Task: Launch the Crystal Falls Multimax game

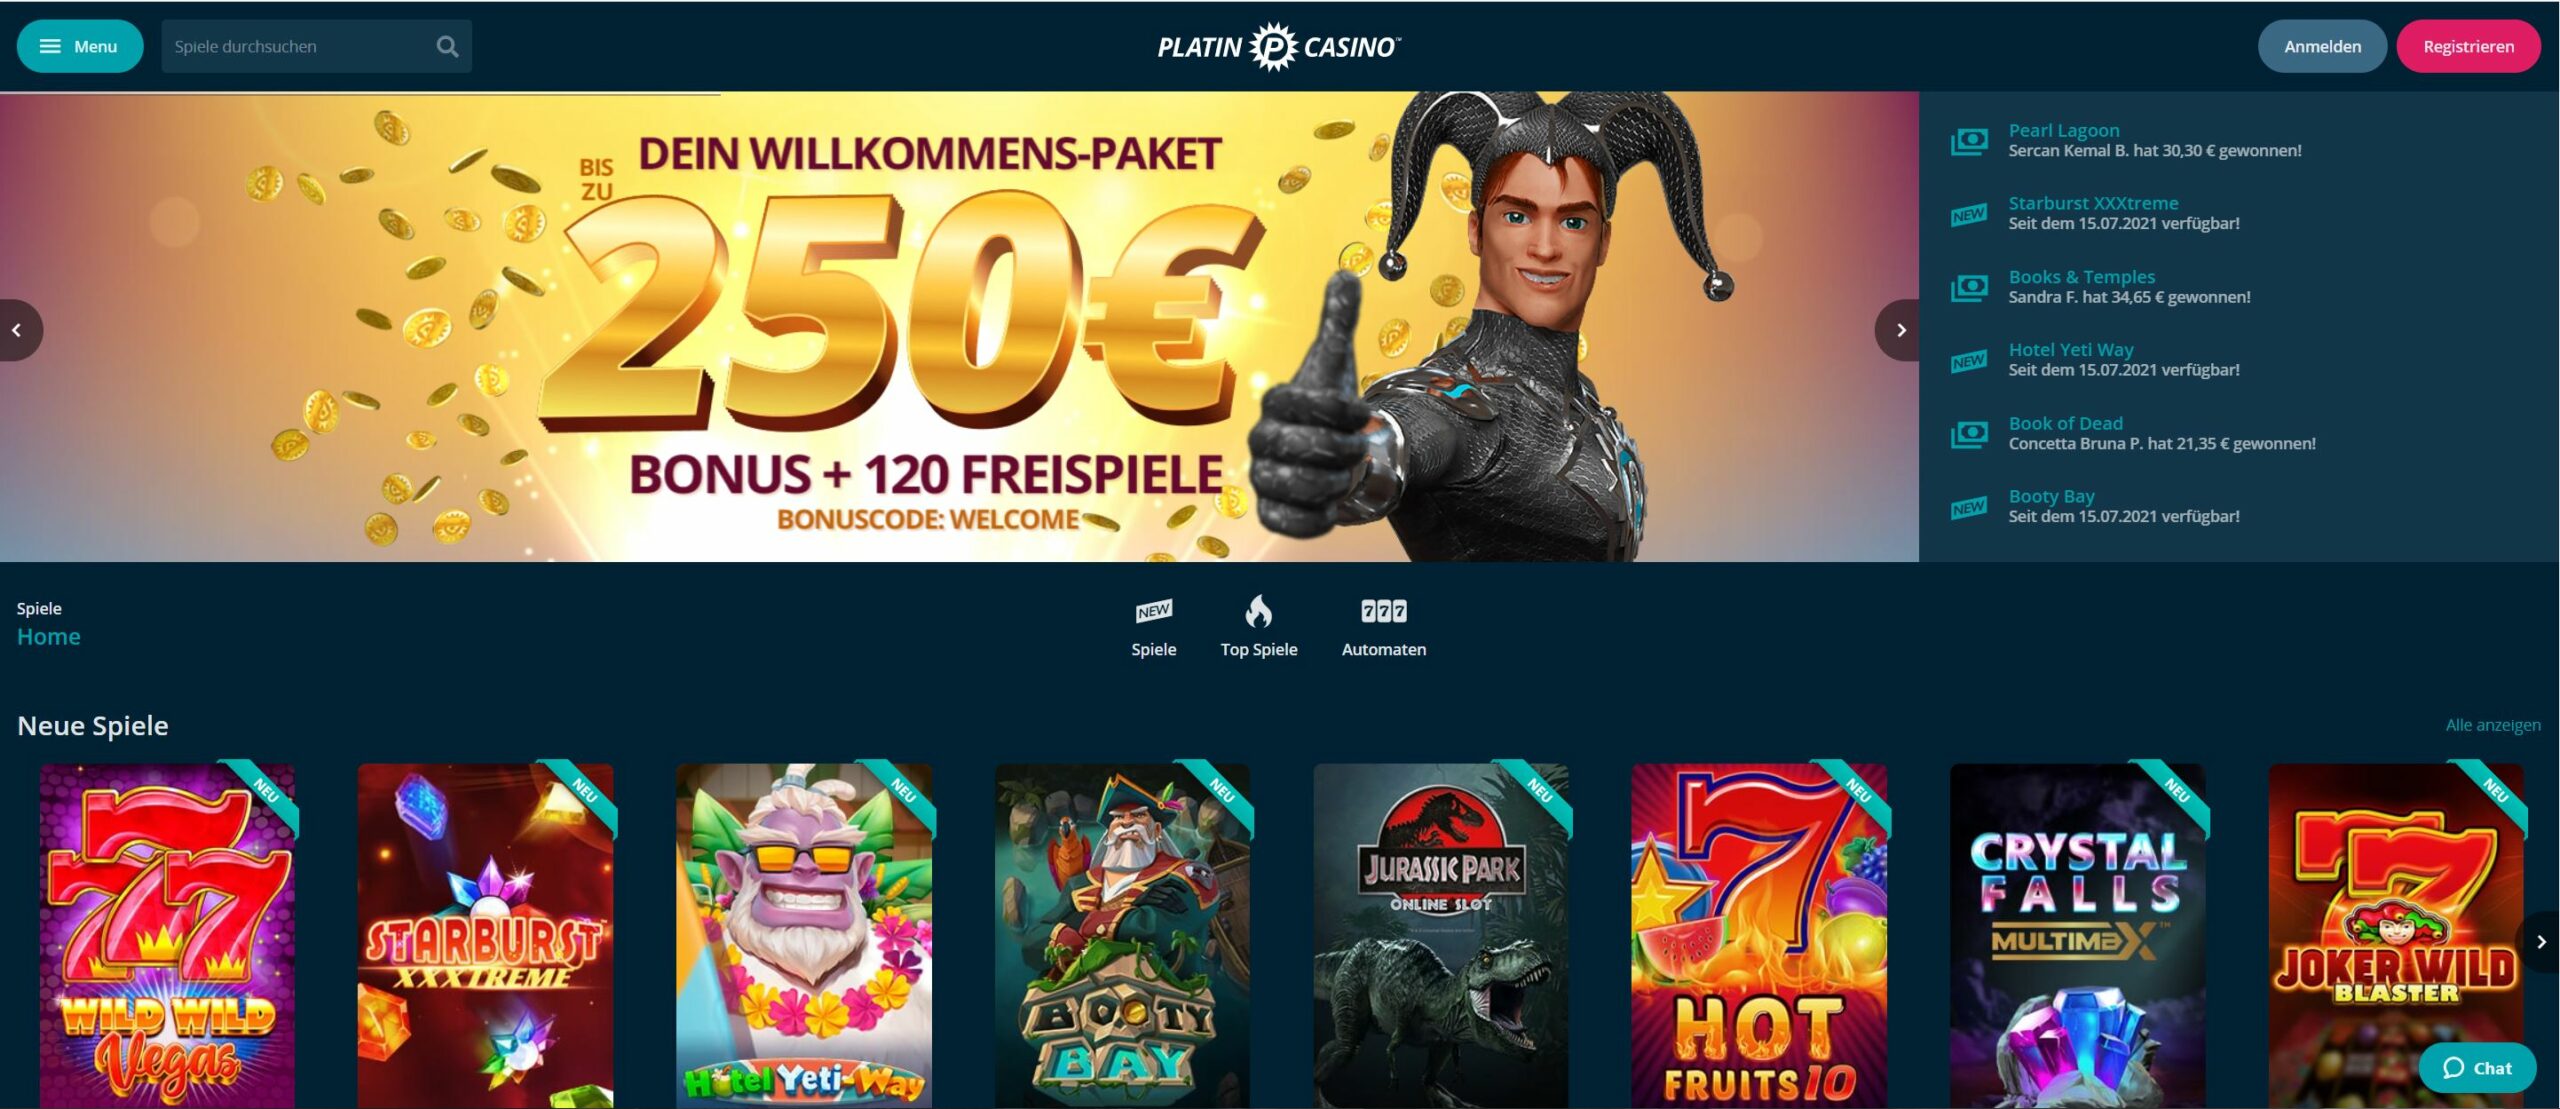Action: click(2078, 936)
